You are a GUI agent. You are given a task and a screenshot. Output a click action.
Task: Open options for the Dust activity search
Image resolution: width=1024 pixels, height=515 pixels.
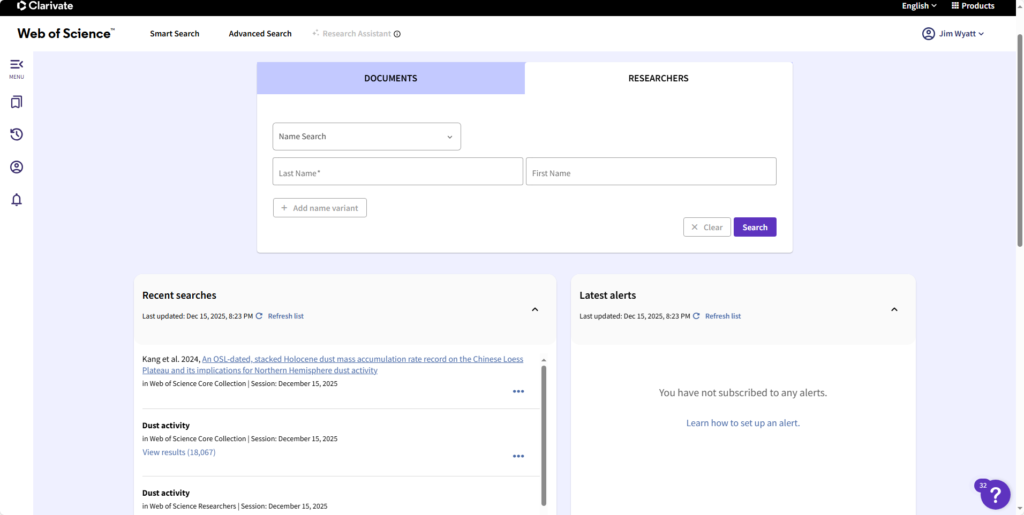(x=518, y=456)
